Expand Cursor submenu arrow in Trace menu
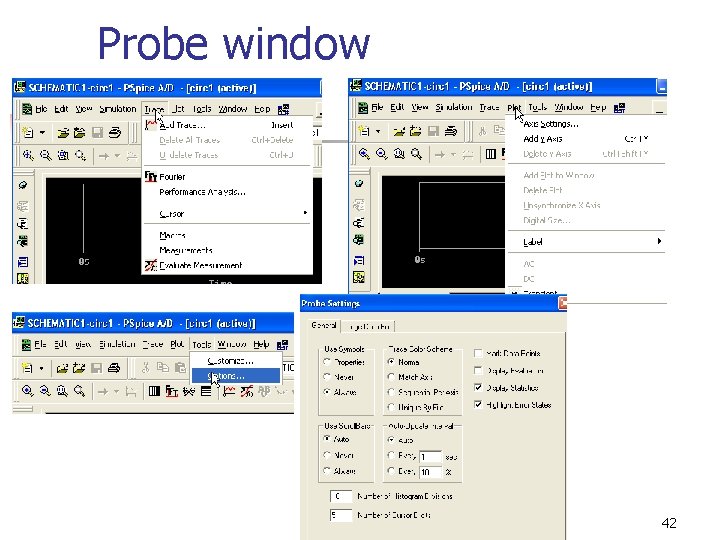This screenshot has height=540, width=720. (305, 213)
